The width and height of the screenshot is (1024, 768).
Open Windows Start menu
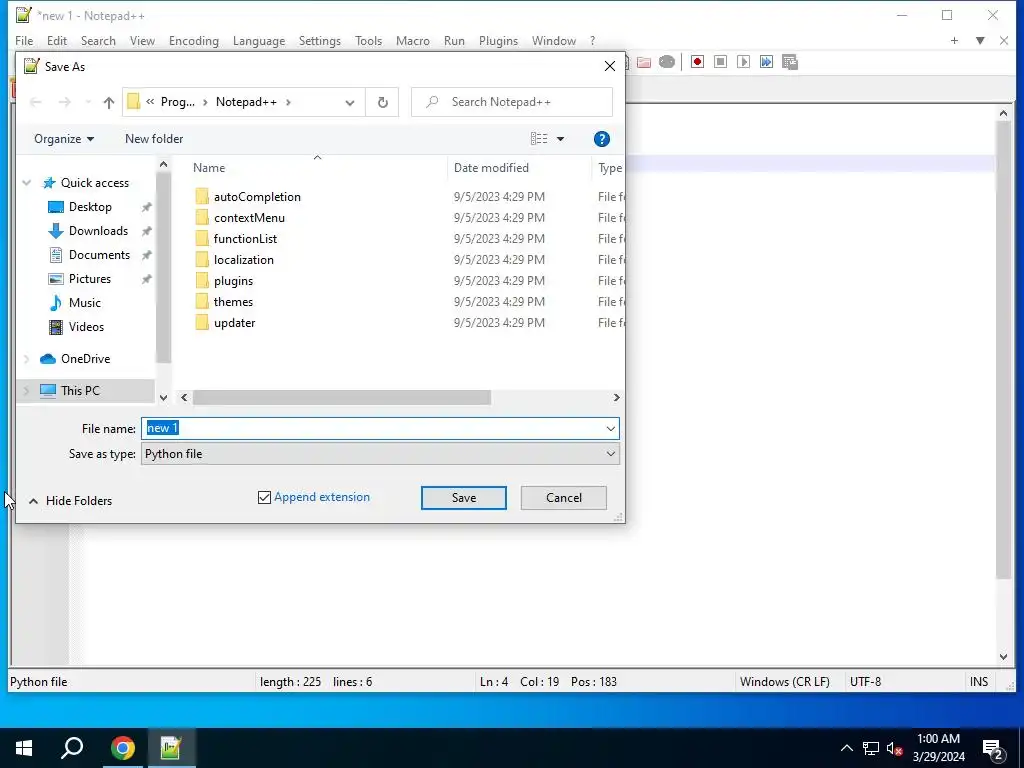point(24,748)
